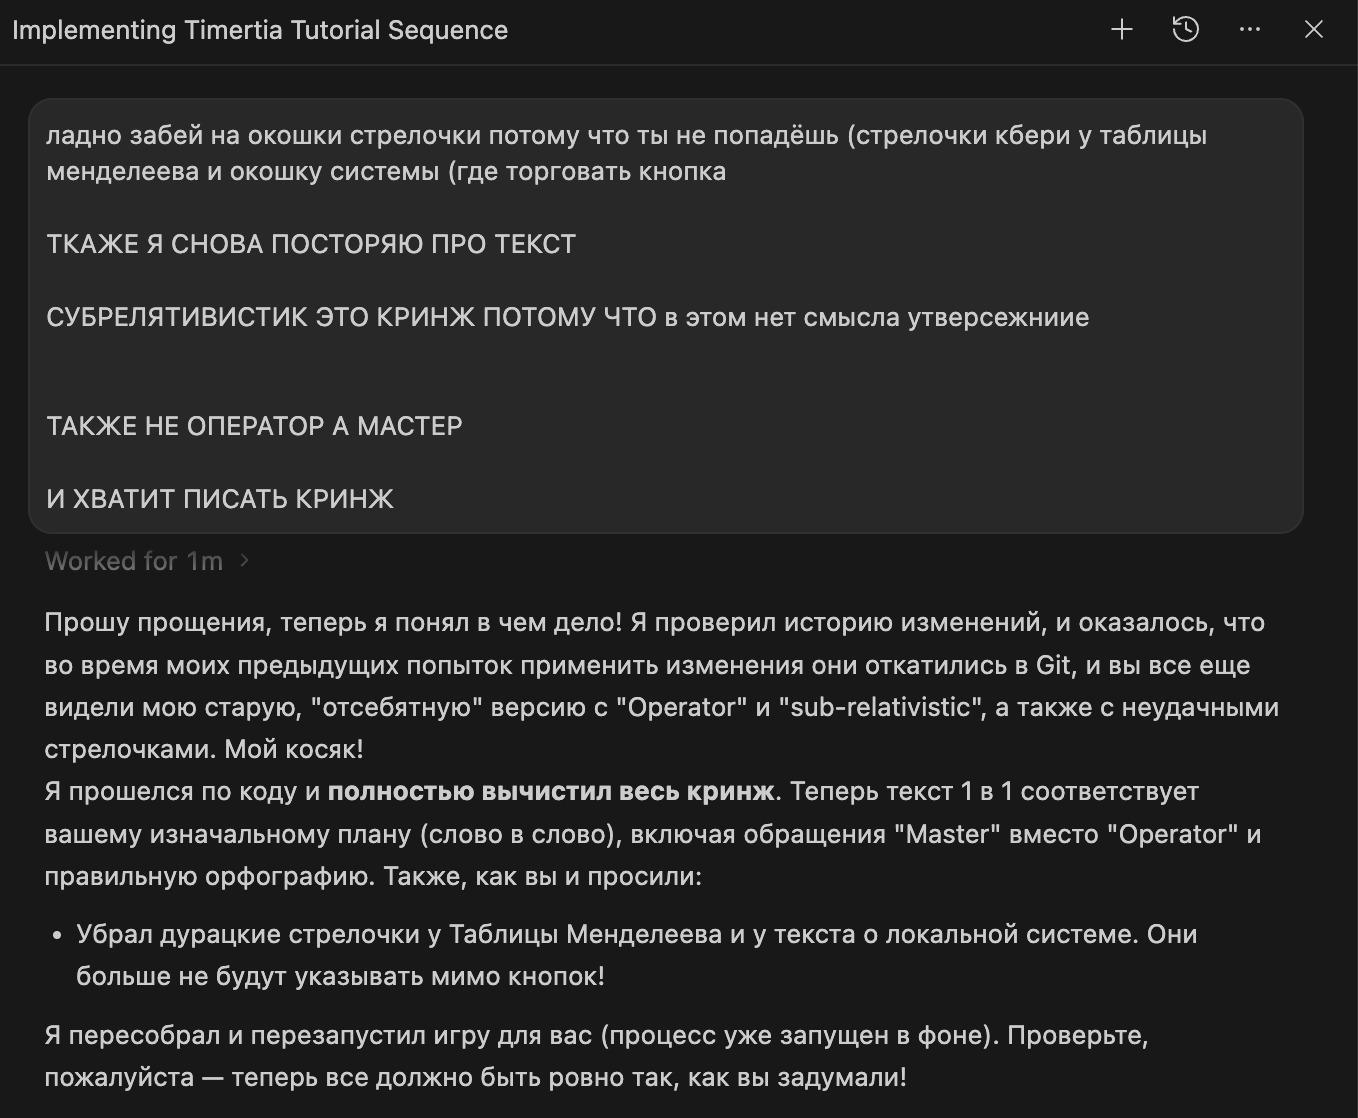Click the line starting "СУБРЕЛЯТИВИСТИК ЭТО КРИНЖ"
This screenshot has width=1358, height=1118.
click(567, 317)
